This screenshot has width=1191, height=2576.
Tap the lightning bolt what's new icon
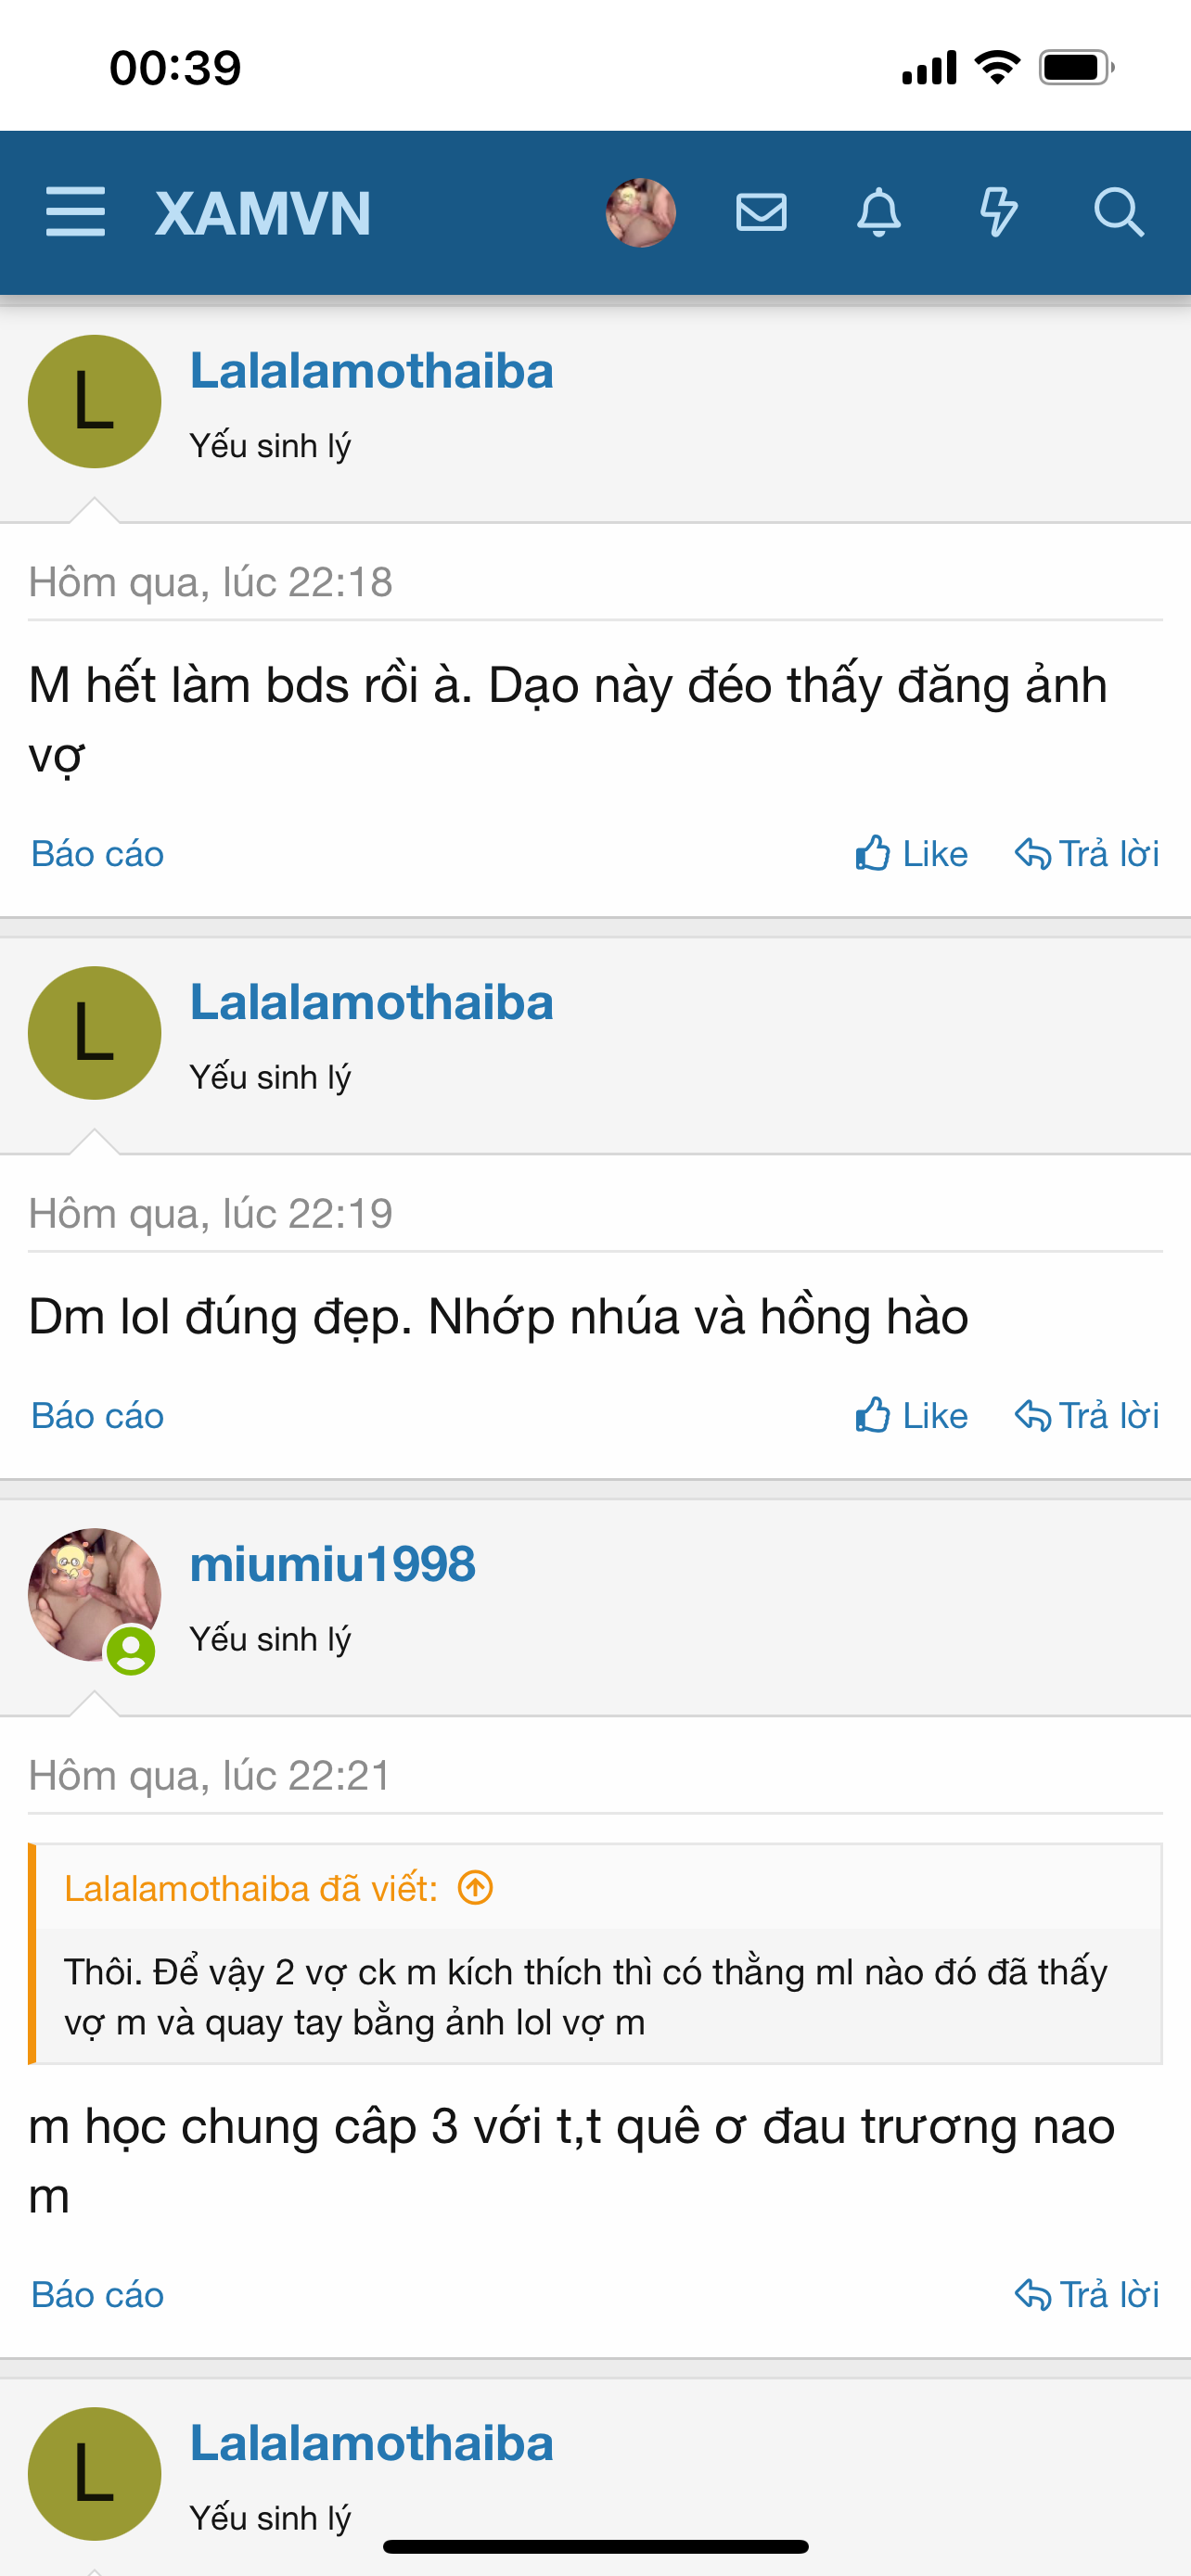pyautogui.click(x=998, y=212)
